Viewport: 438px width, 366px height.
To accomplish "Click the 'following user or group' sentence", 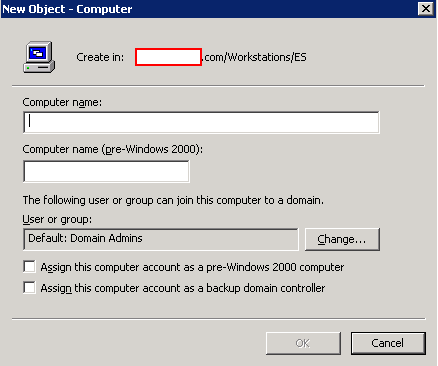I will click(173, 200).
